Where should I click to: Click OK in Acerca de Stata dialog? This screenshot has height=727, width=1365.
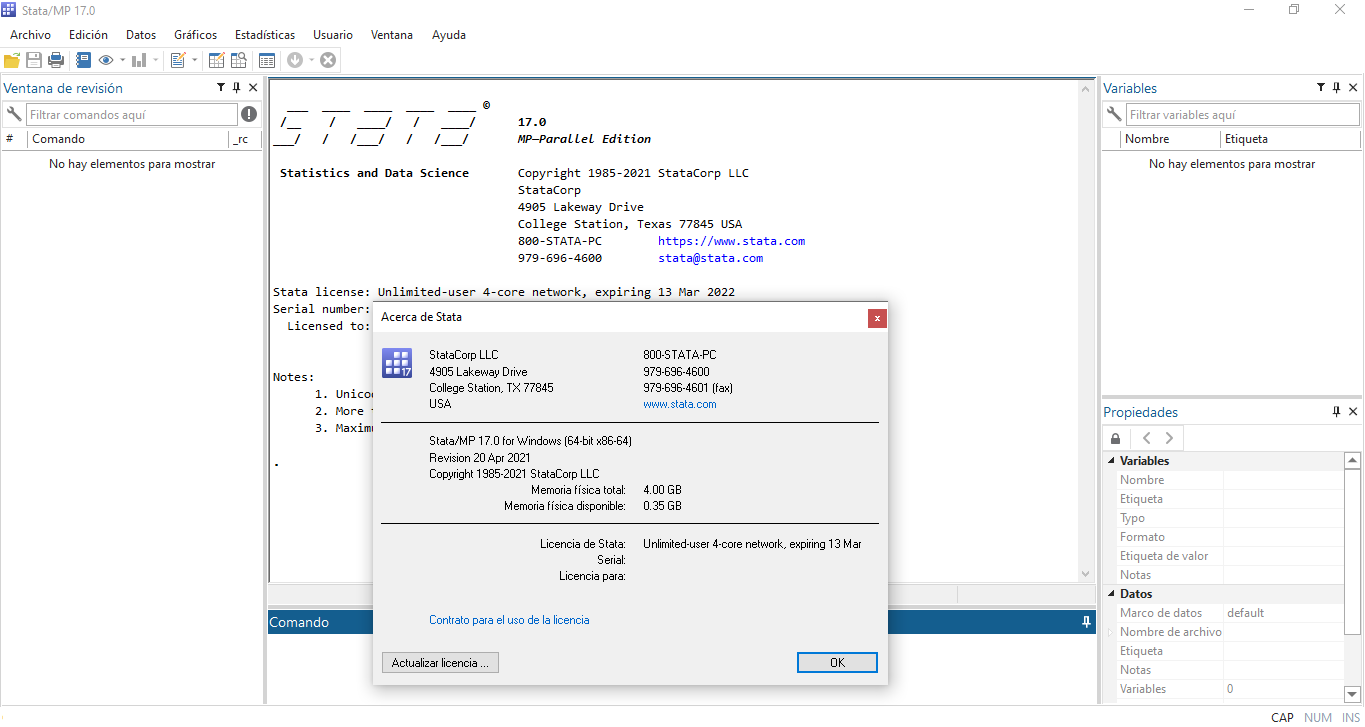(837, 663)
